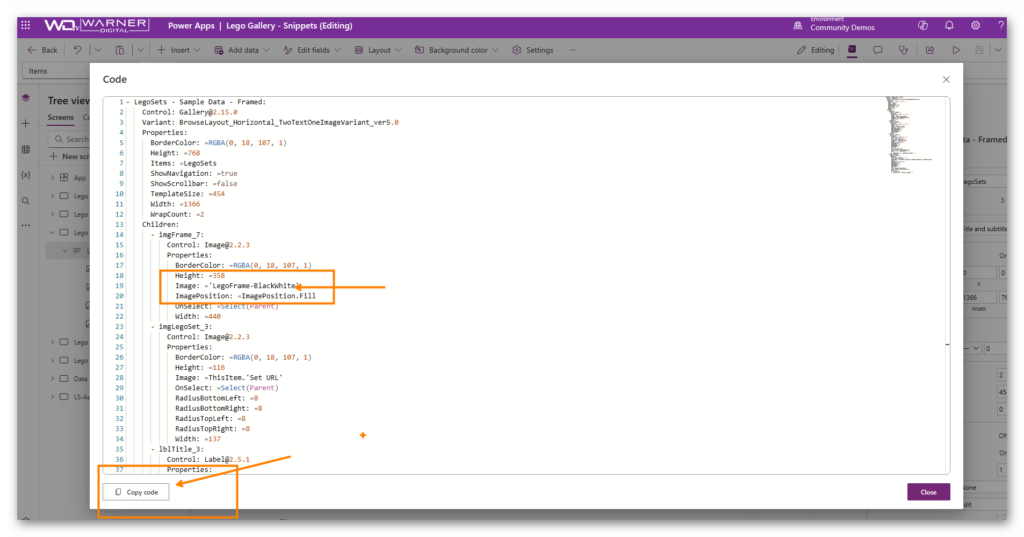
Task: Open the Data table sidebar icon
Action: coord(25,150)
